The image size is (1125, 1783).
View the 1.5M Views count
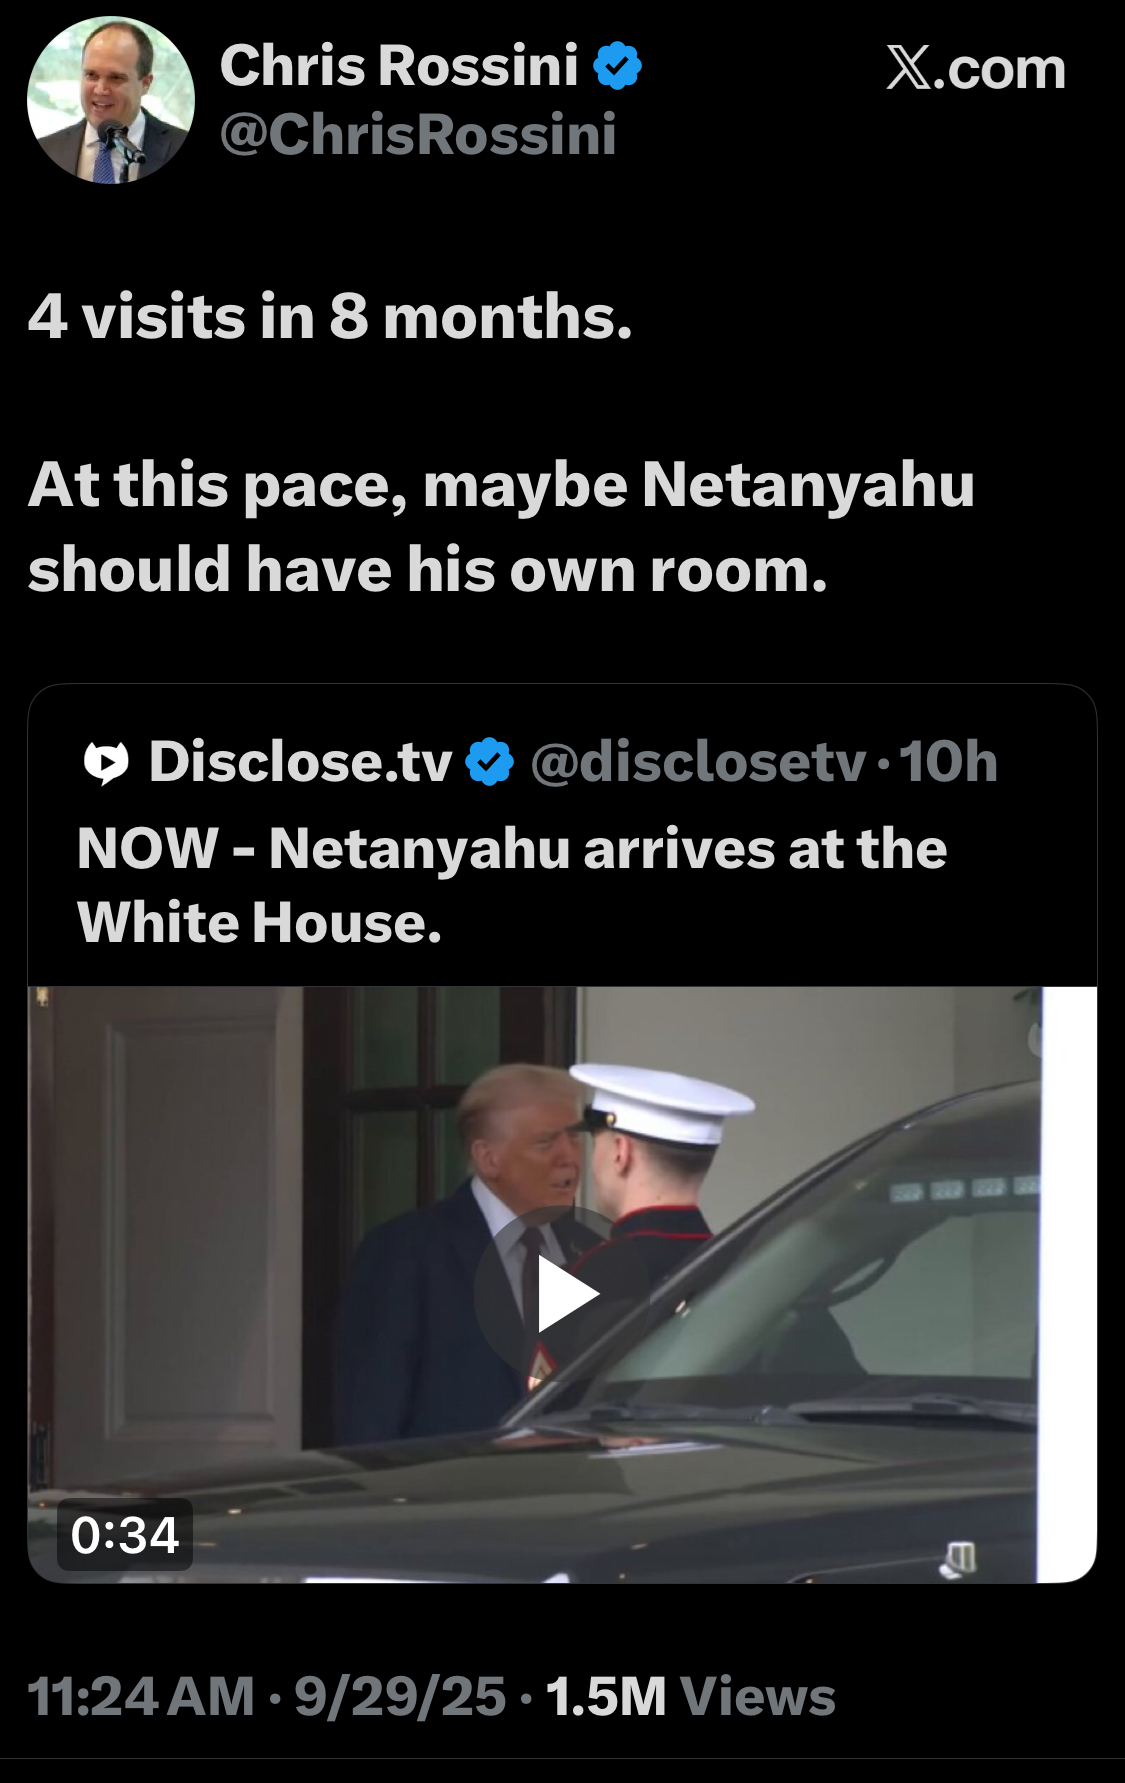(690, 1697)
